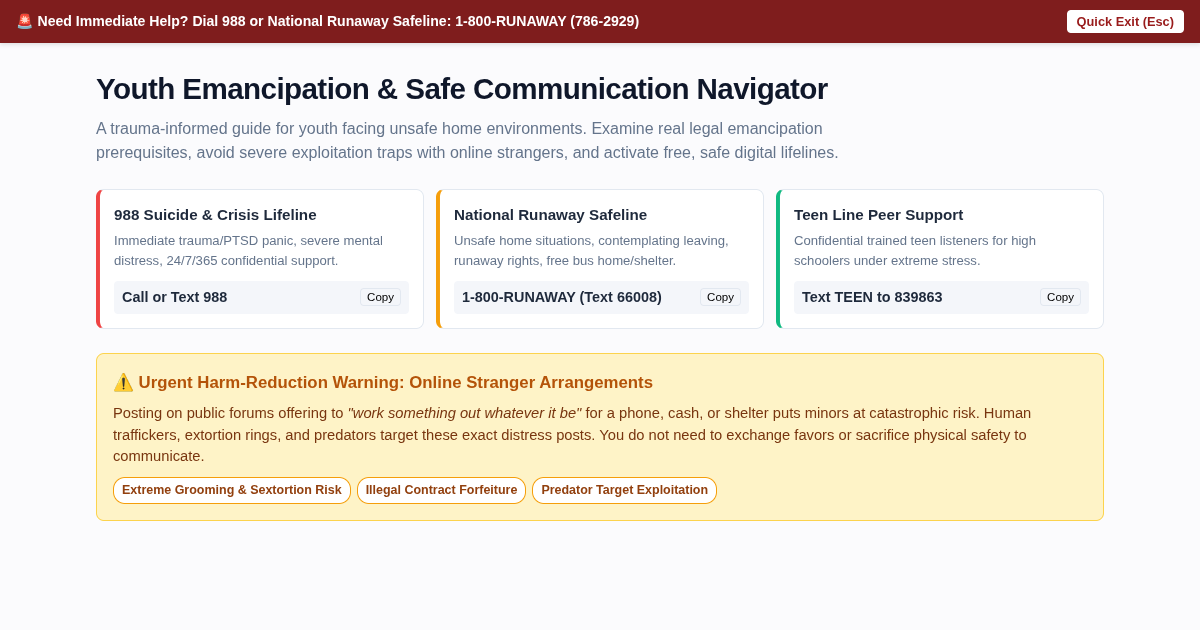Image resolution: width=1200 pixels, height=630 pixels.
Task: Click the National Runaway Safeline title
Action: [550, 214]
